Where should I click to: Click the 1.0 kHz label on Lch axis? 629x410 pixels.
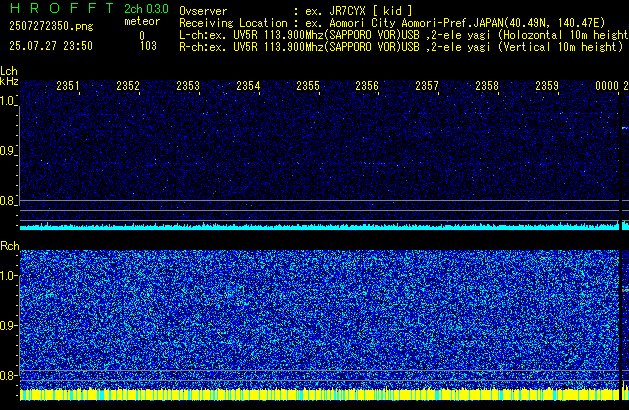[x=8, y=101]
